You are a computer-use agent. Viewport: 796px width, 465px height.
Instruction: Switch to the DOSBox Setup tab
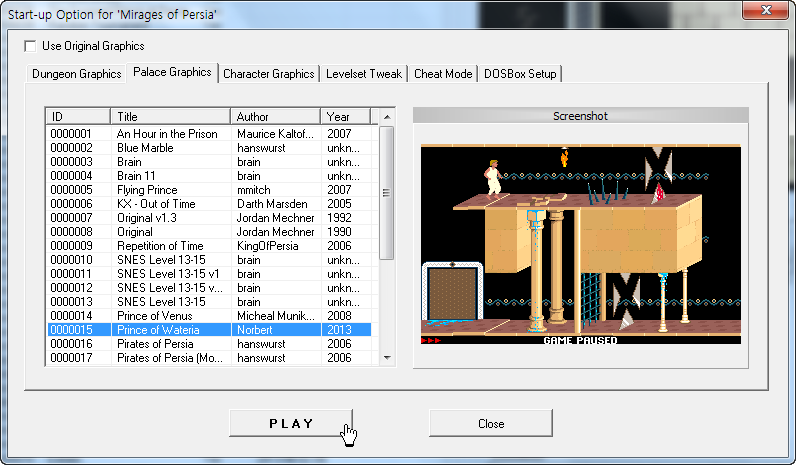(520, 74)
